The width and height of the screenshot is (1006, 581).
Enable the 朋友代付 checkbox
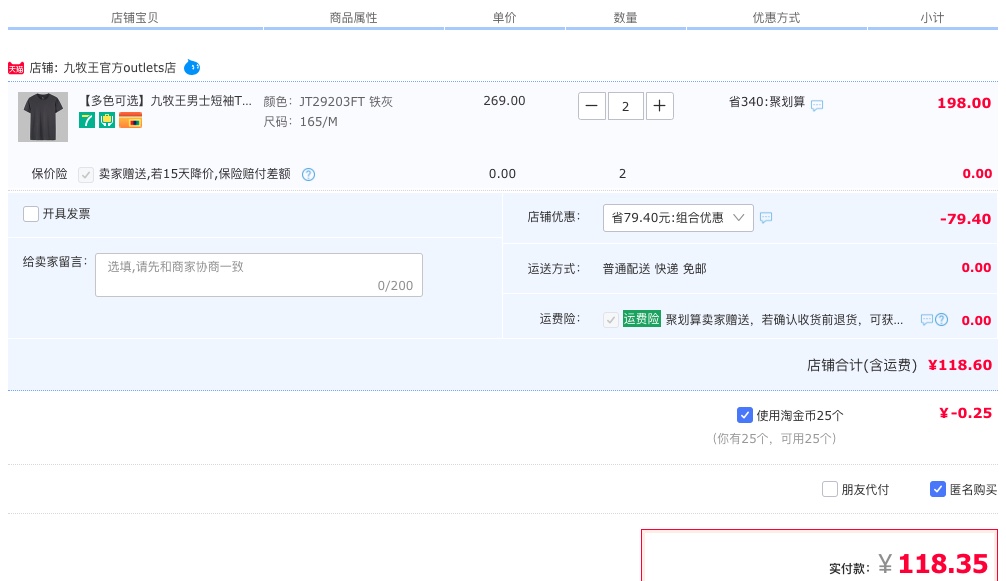830,489
